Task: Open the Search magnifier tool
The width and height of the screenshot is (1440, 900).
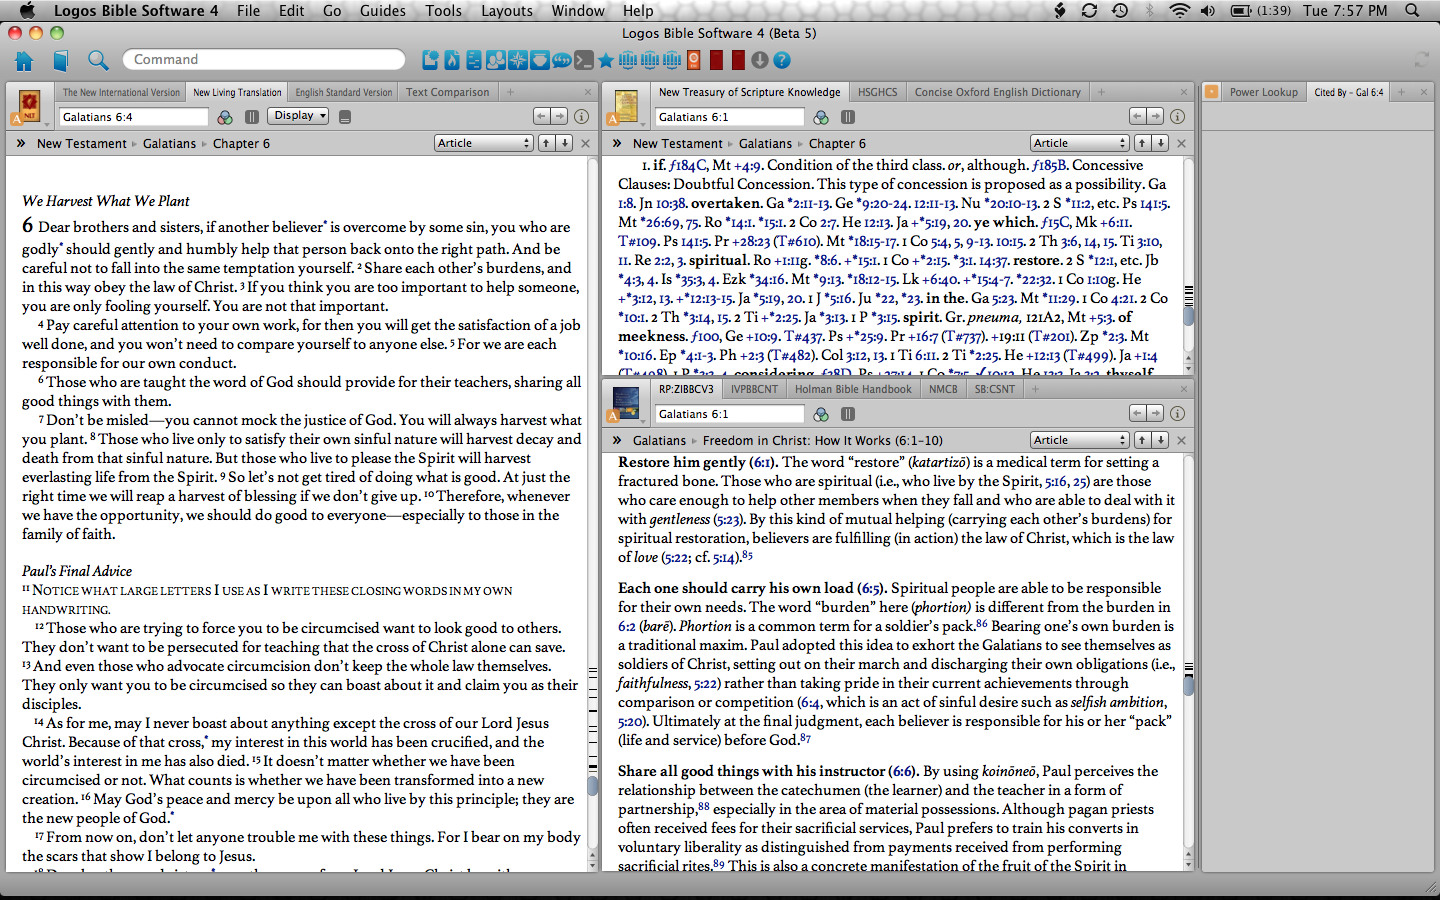Action: click(x=98, y=60)
